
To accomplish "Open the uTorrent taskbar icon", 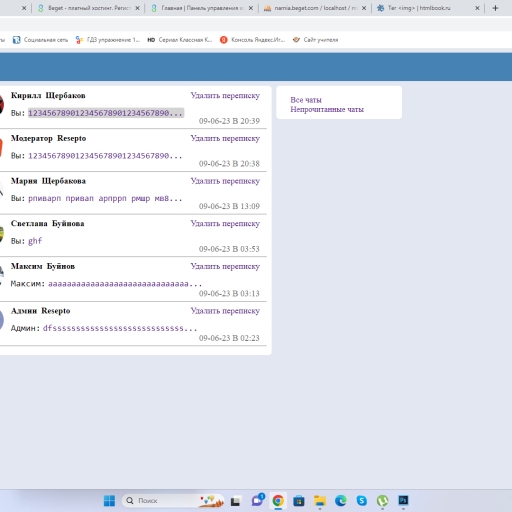I will pyautogui.click(x=382, y=500).
